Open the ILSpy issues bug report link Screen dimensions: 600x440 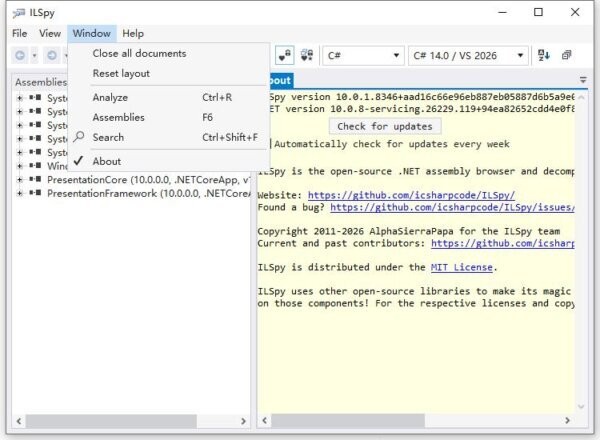[x=452, y=207]
